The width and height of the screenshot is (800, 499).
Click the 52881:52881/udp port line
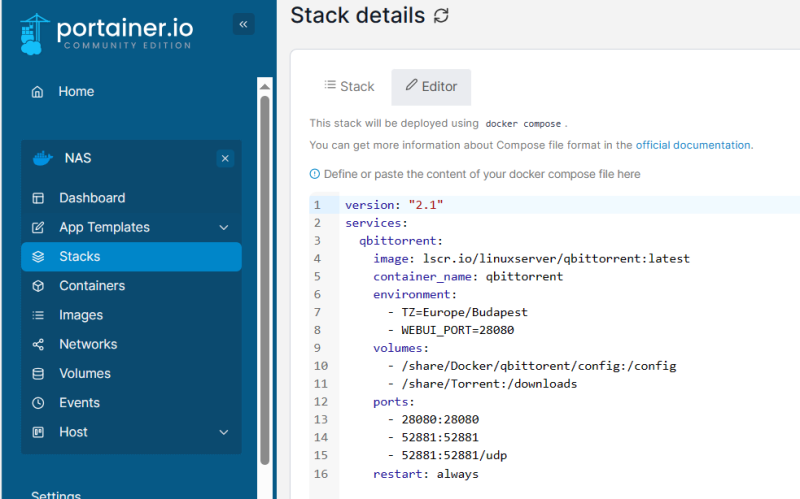(x=447, y=455)
